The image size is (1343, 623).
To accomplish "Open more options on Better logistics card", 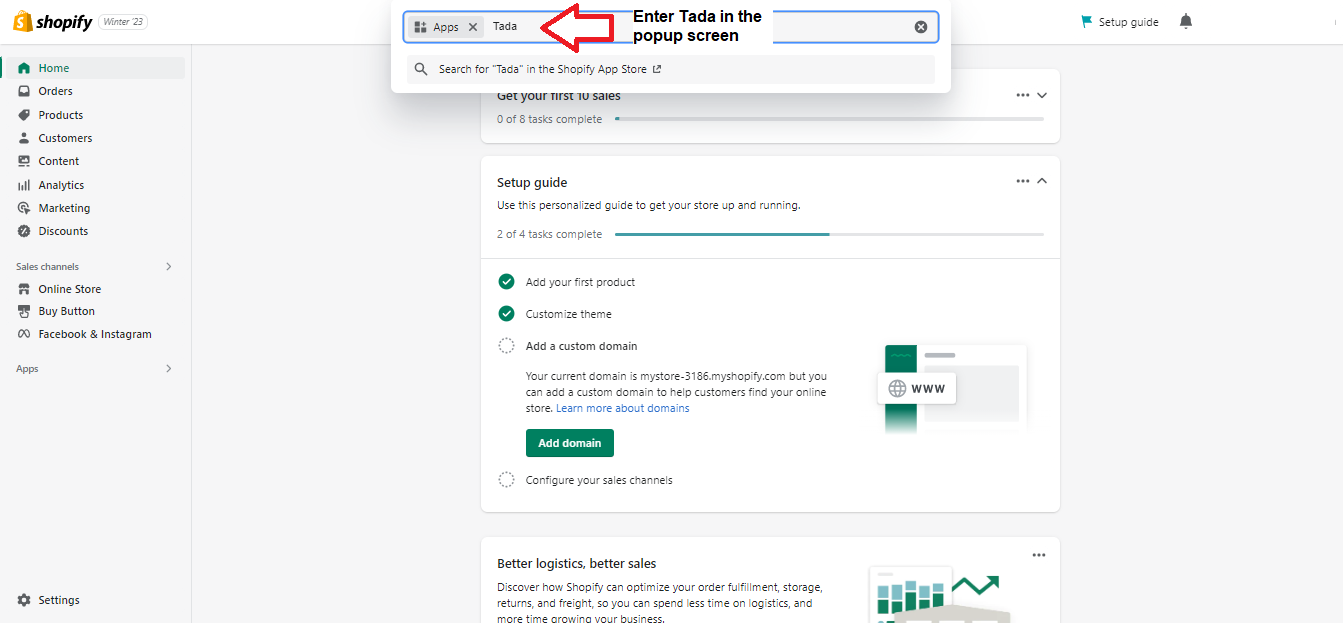I will click(1039, 555).
